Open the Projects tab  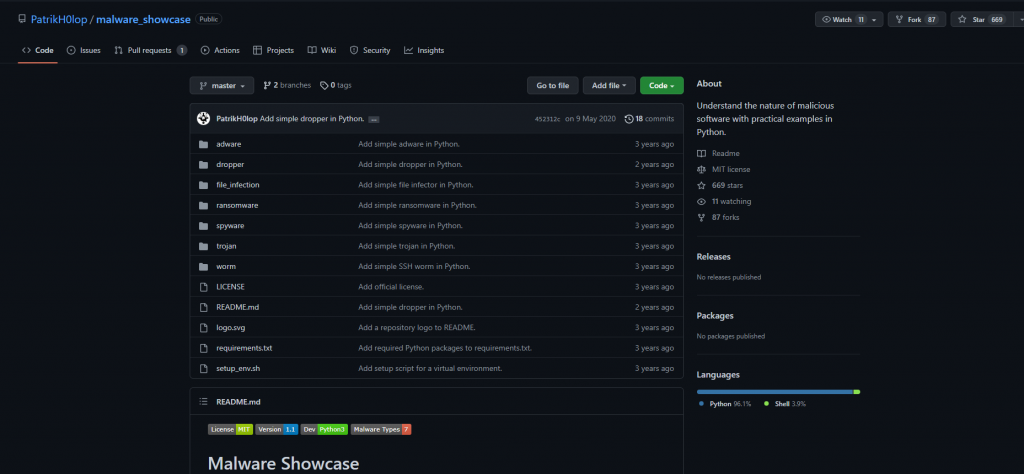(273, 50)
